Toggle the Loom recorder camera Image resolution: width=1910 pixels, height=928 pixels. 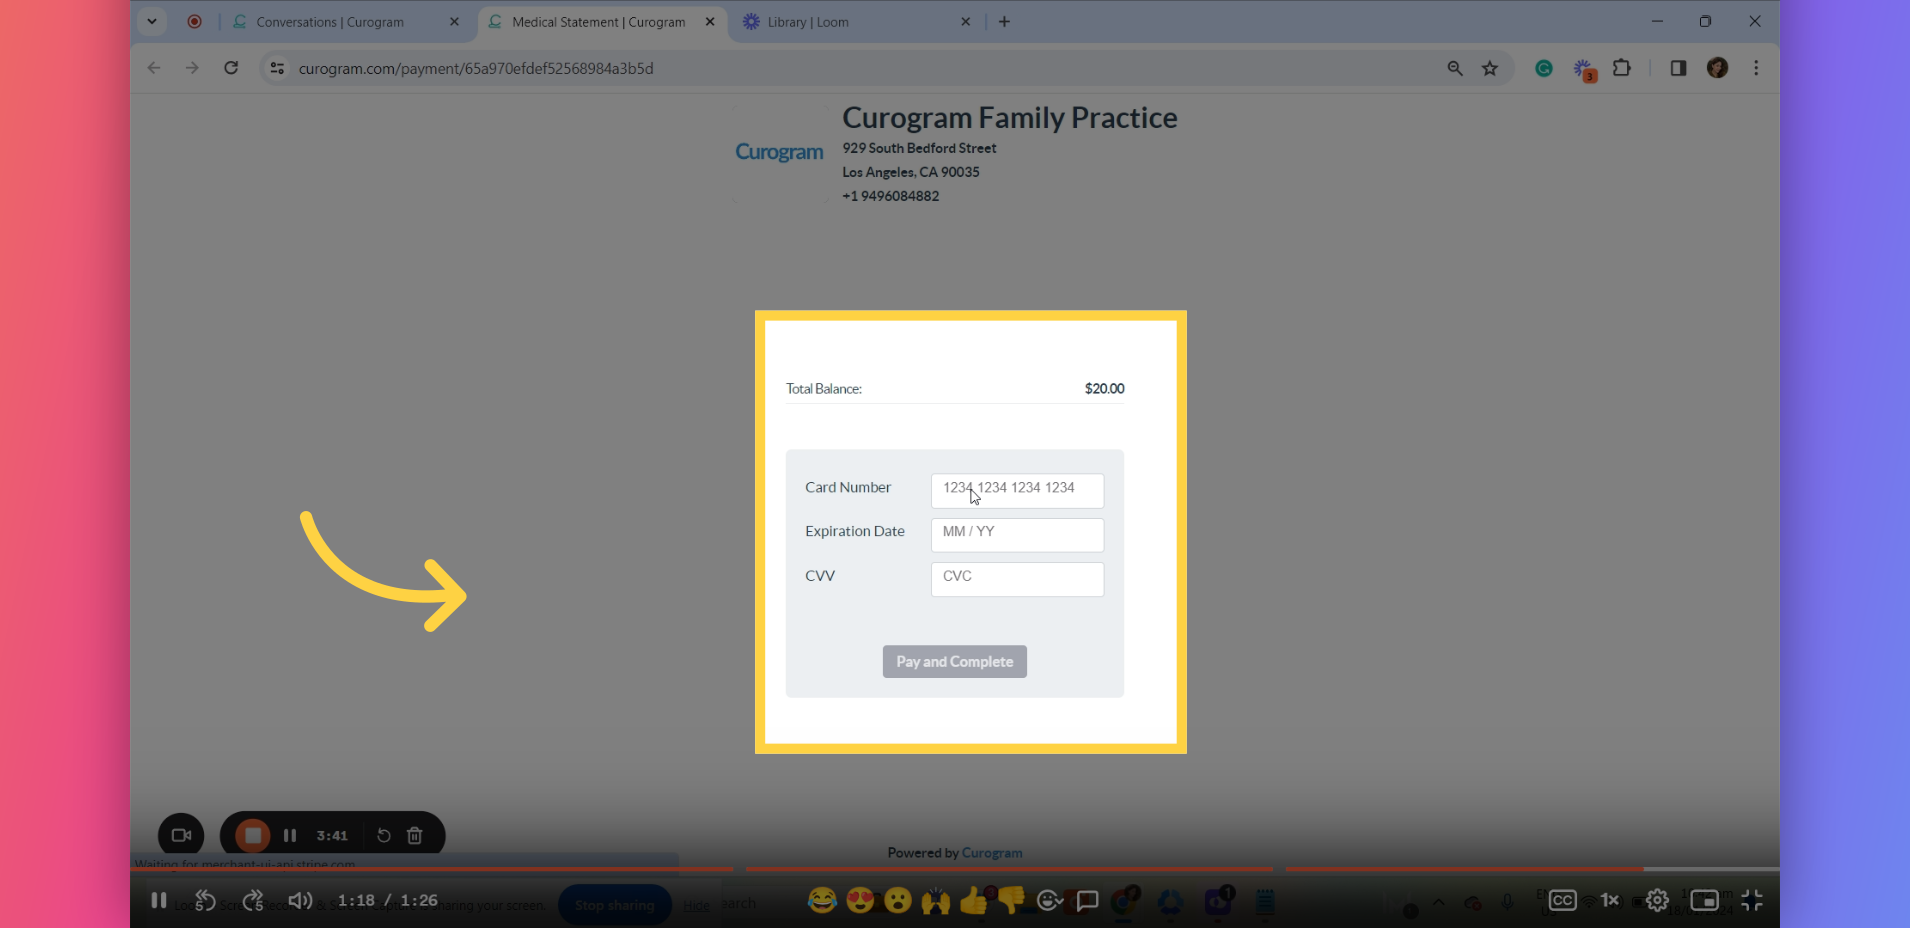coord(181,835)
